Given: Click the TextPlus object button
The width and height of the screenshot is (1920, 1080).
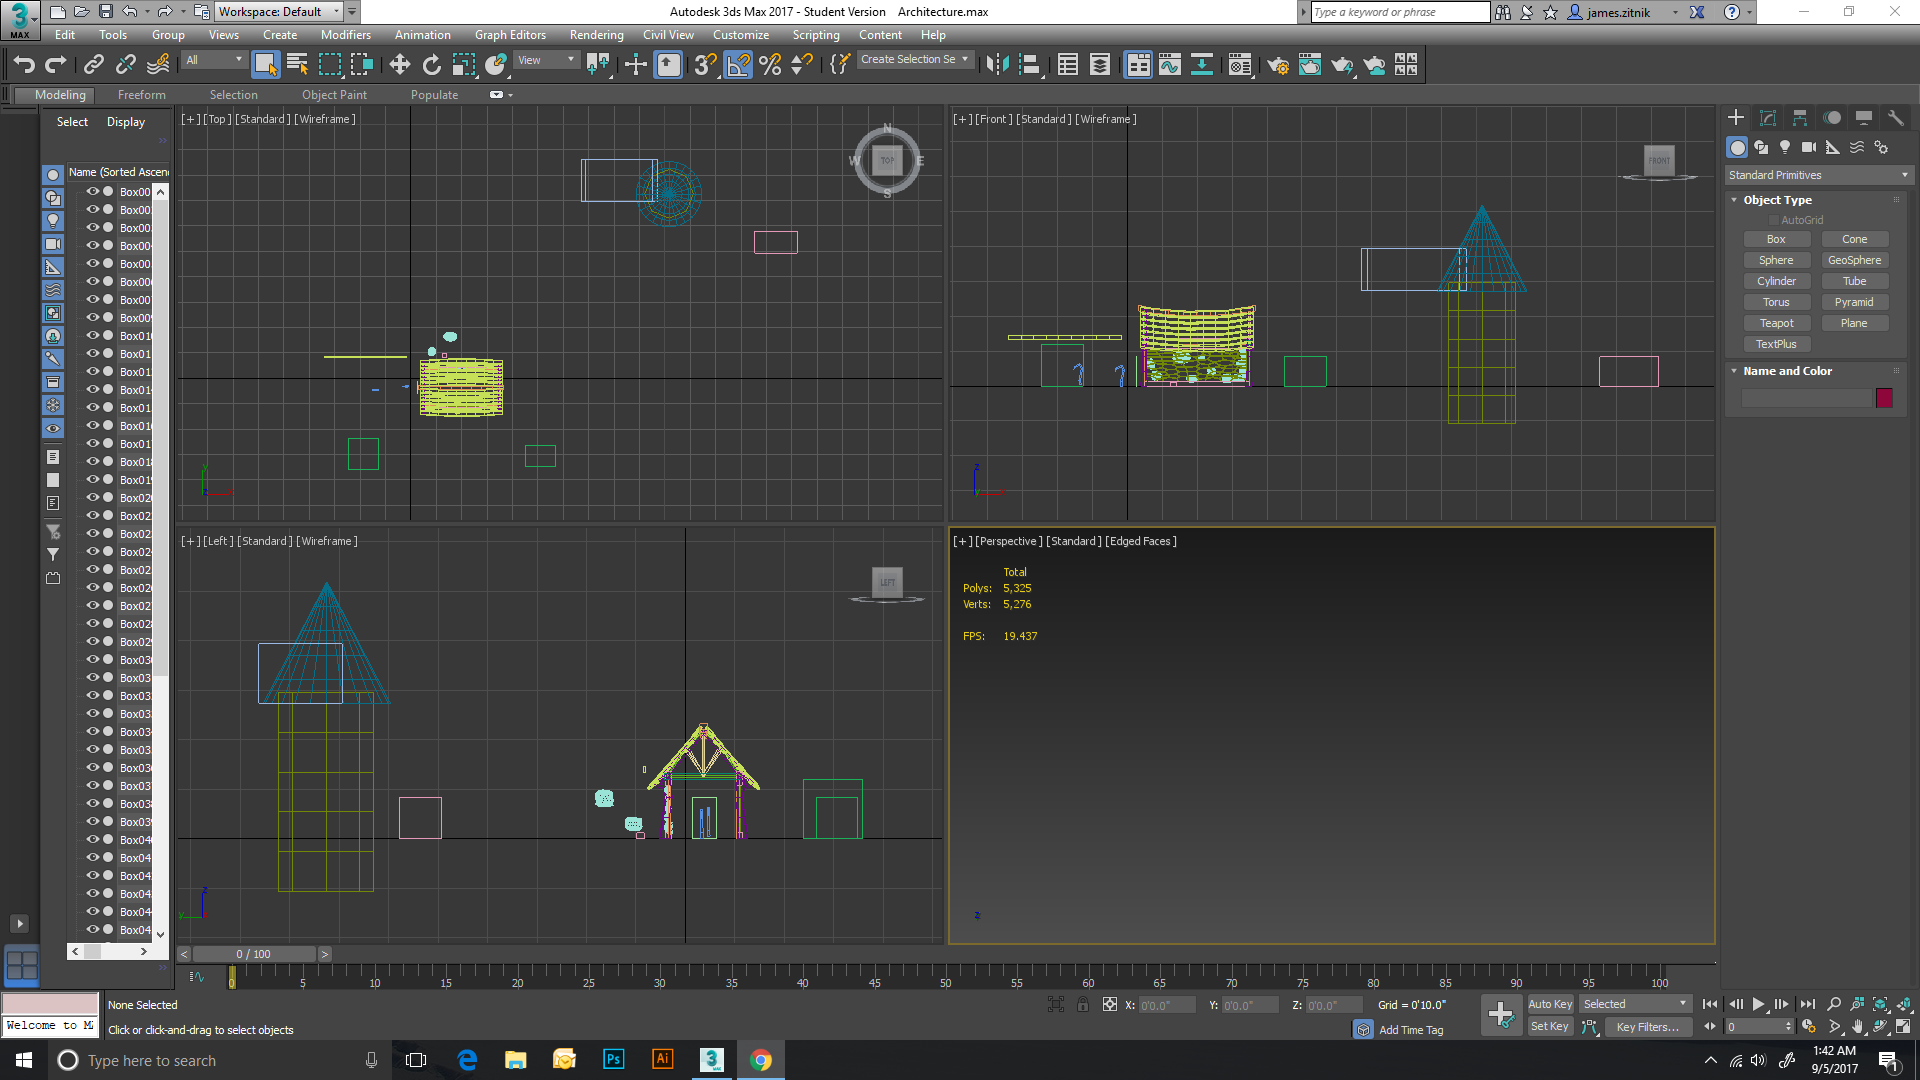Looking at the screenshot, I should 1776,344.
